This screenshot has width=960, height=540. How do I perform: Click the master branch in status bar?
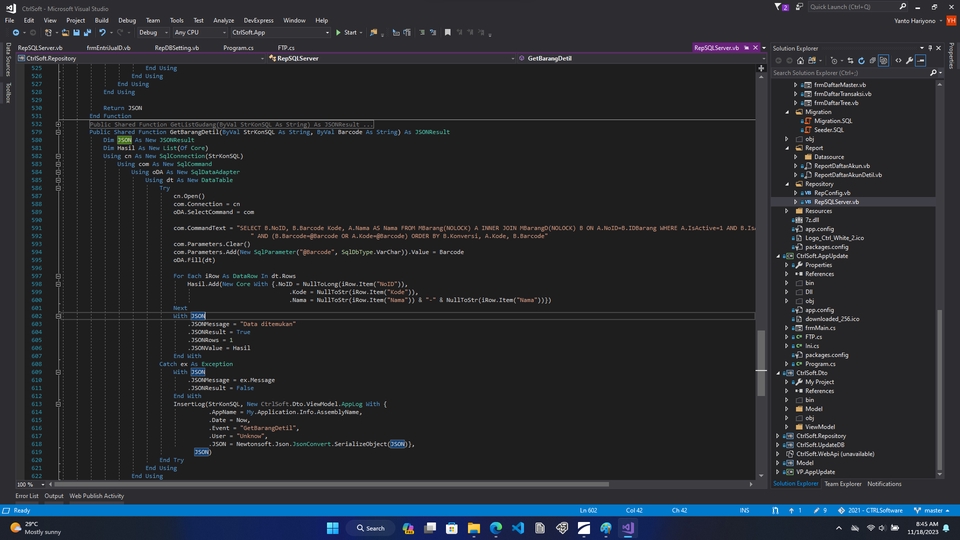coord(931,510)
